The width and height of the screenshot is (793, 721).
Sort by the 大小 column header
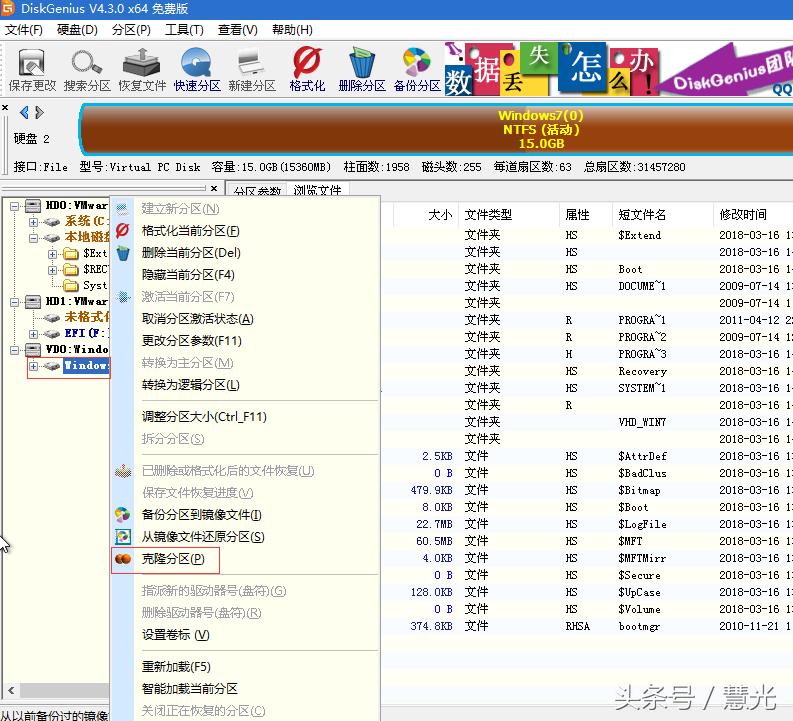426,215
